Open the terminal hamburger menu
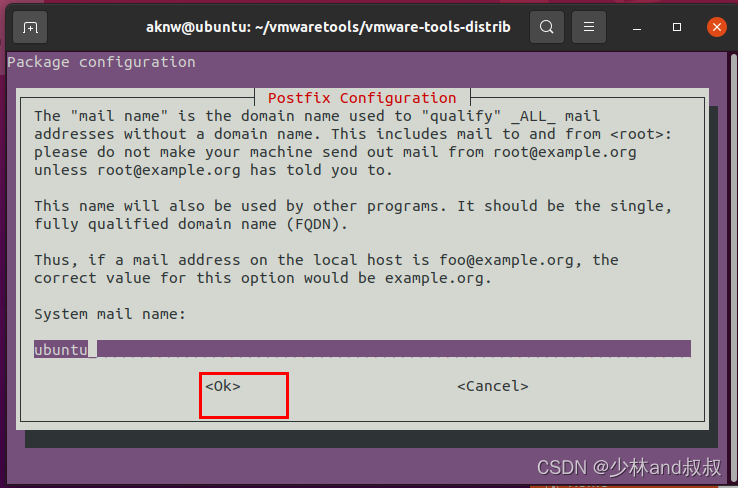 click(589, 27)
